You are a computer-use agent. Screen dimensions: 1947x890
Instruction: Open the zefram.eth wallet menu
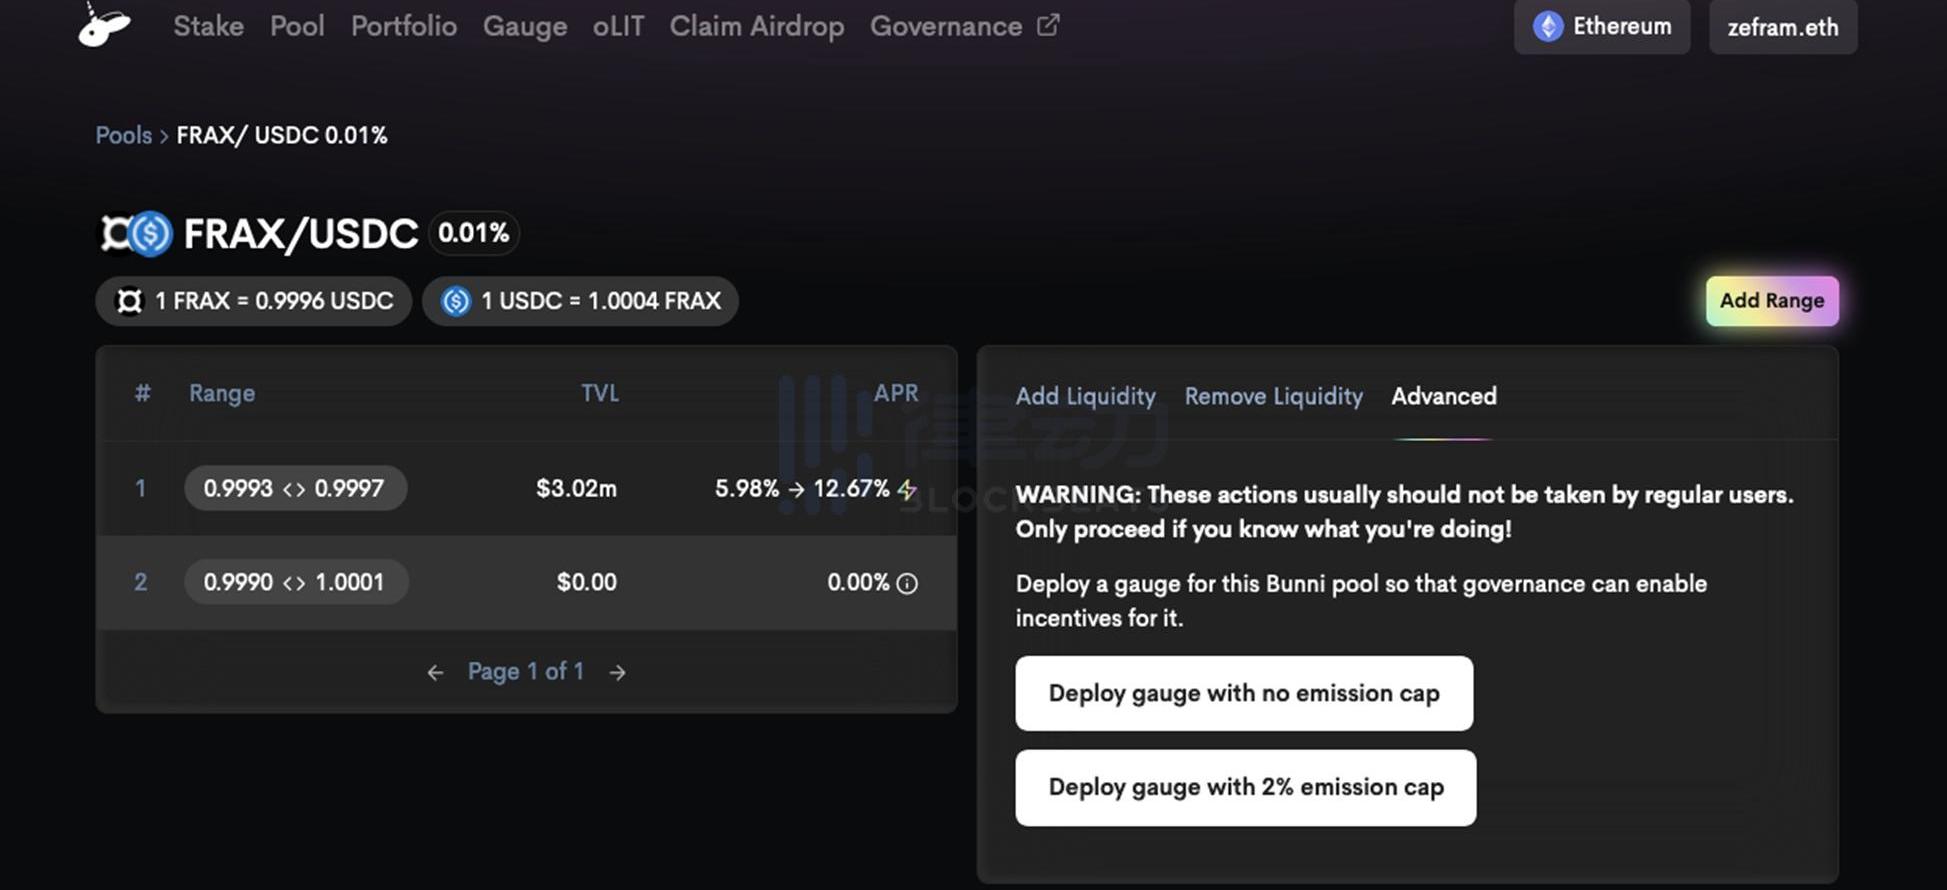pyautogui.click(x=1782, y=27)
